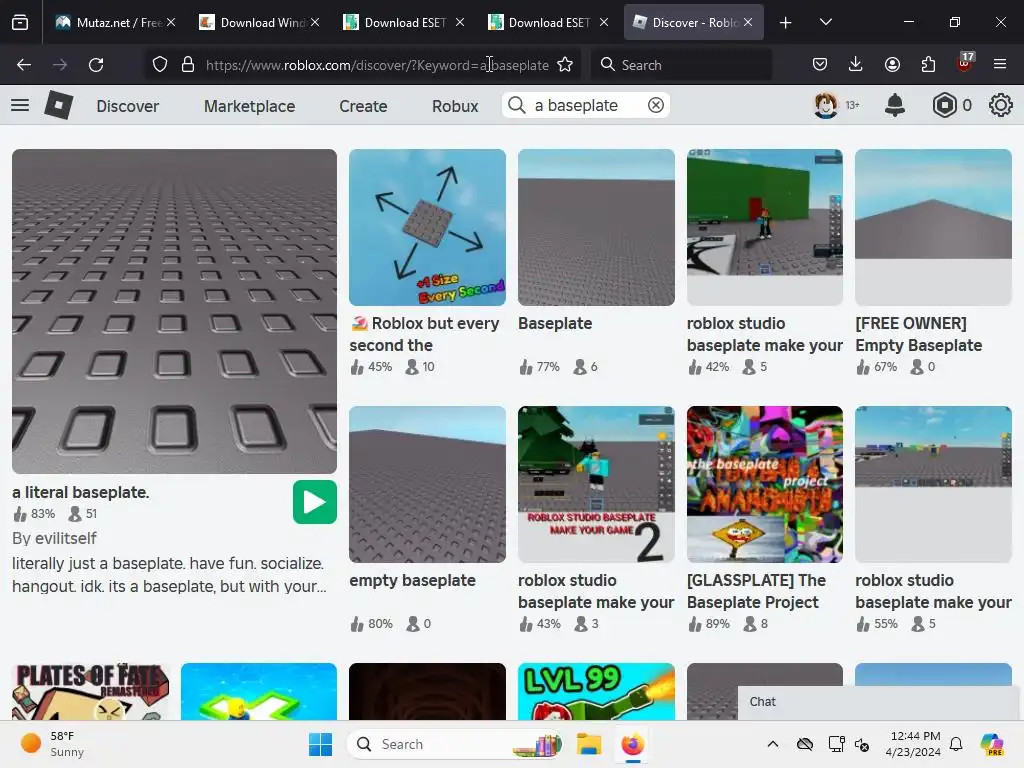Open the weather widget showing 58°F Sunny
1024x768 pixels.
click(x=54, y=744)
